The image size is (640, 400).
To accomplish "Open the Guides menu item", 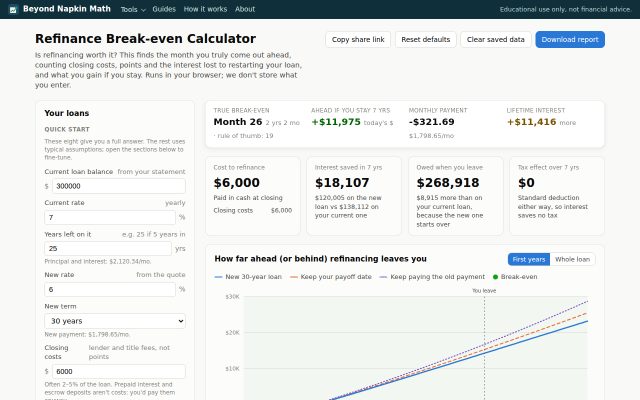I will [x=164, y=9].
